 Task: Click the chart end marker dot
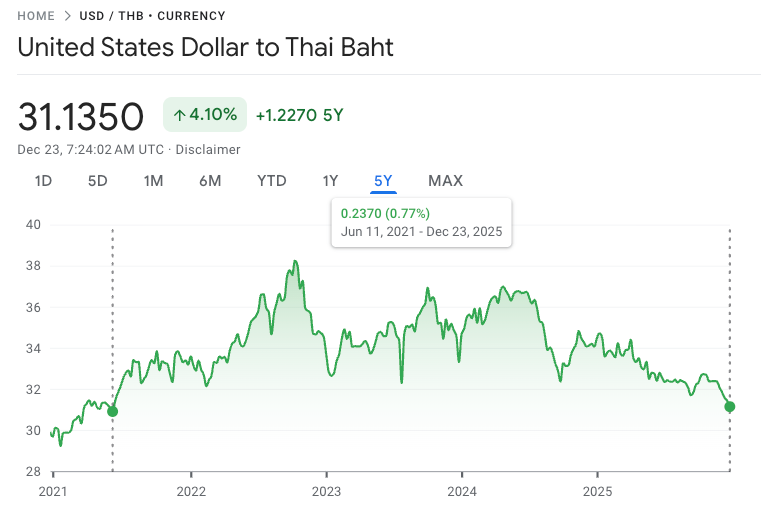click(730, 406)
